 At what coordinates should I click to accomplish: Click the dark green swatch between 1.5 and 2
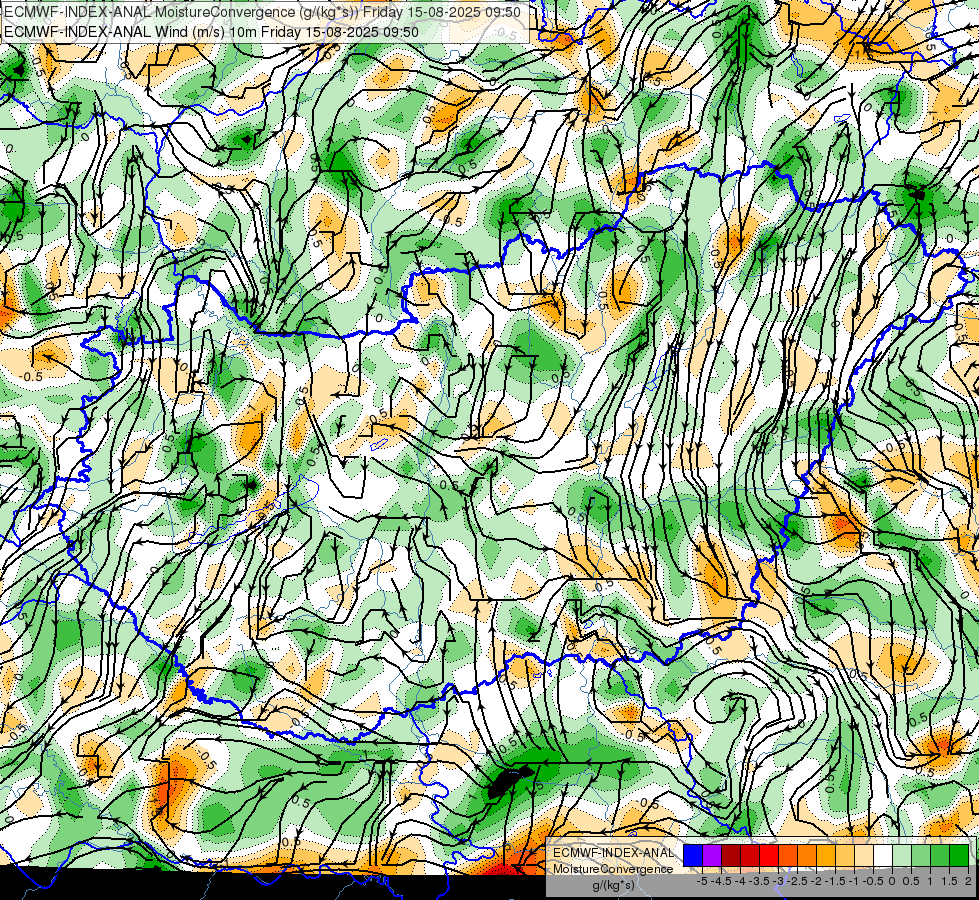tap(959, 855)
